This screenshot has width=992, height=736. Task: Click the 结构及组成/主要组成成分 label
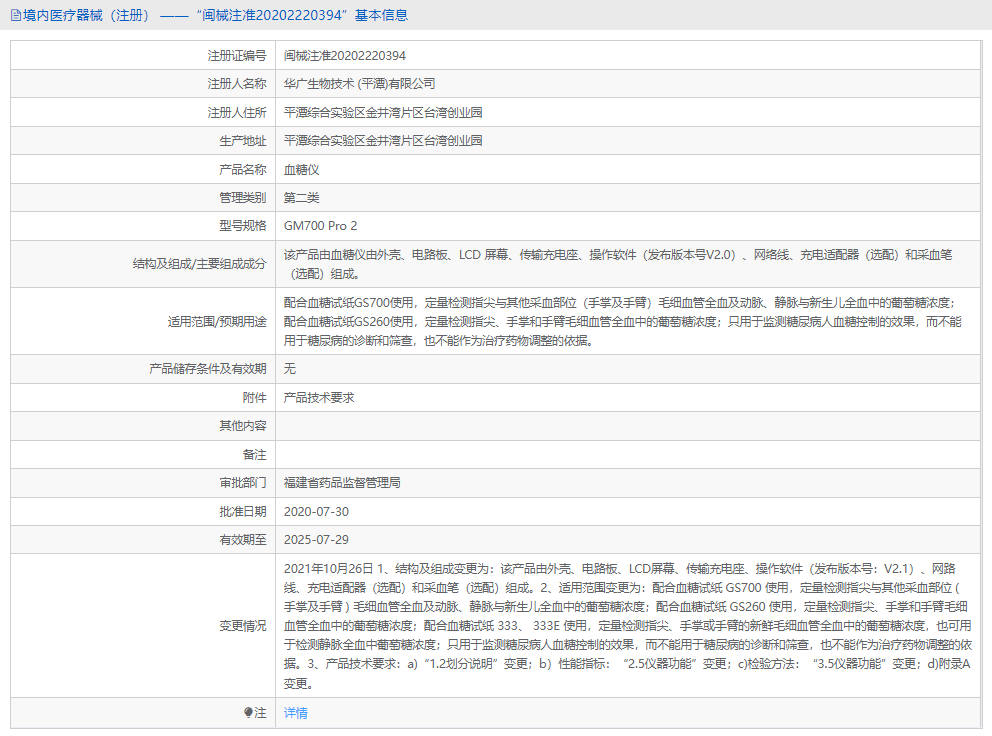click(199, 264)
